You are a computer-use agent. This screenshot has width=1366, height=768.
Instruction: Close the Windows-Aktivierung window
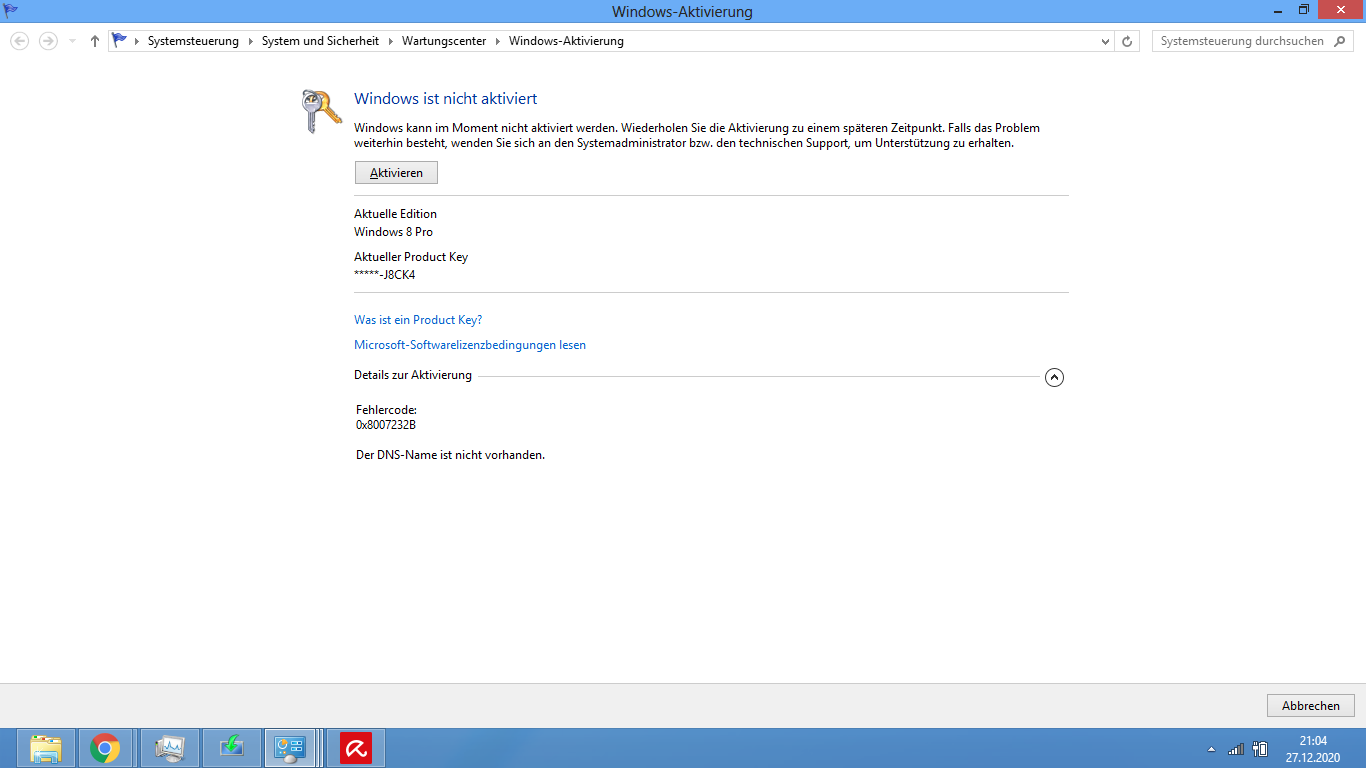pyautogui.click(x=1340, y=9)
